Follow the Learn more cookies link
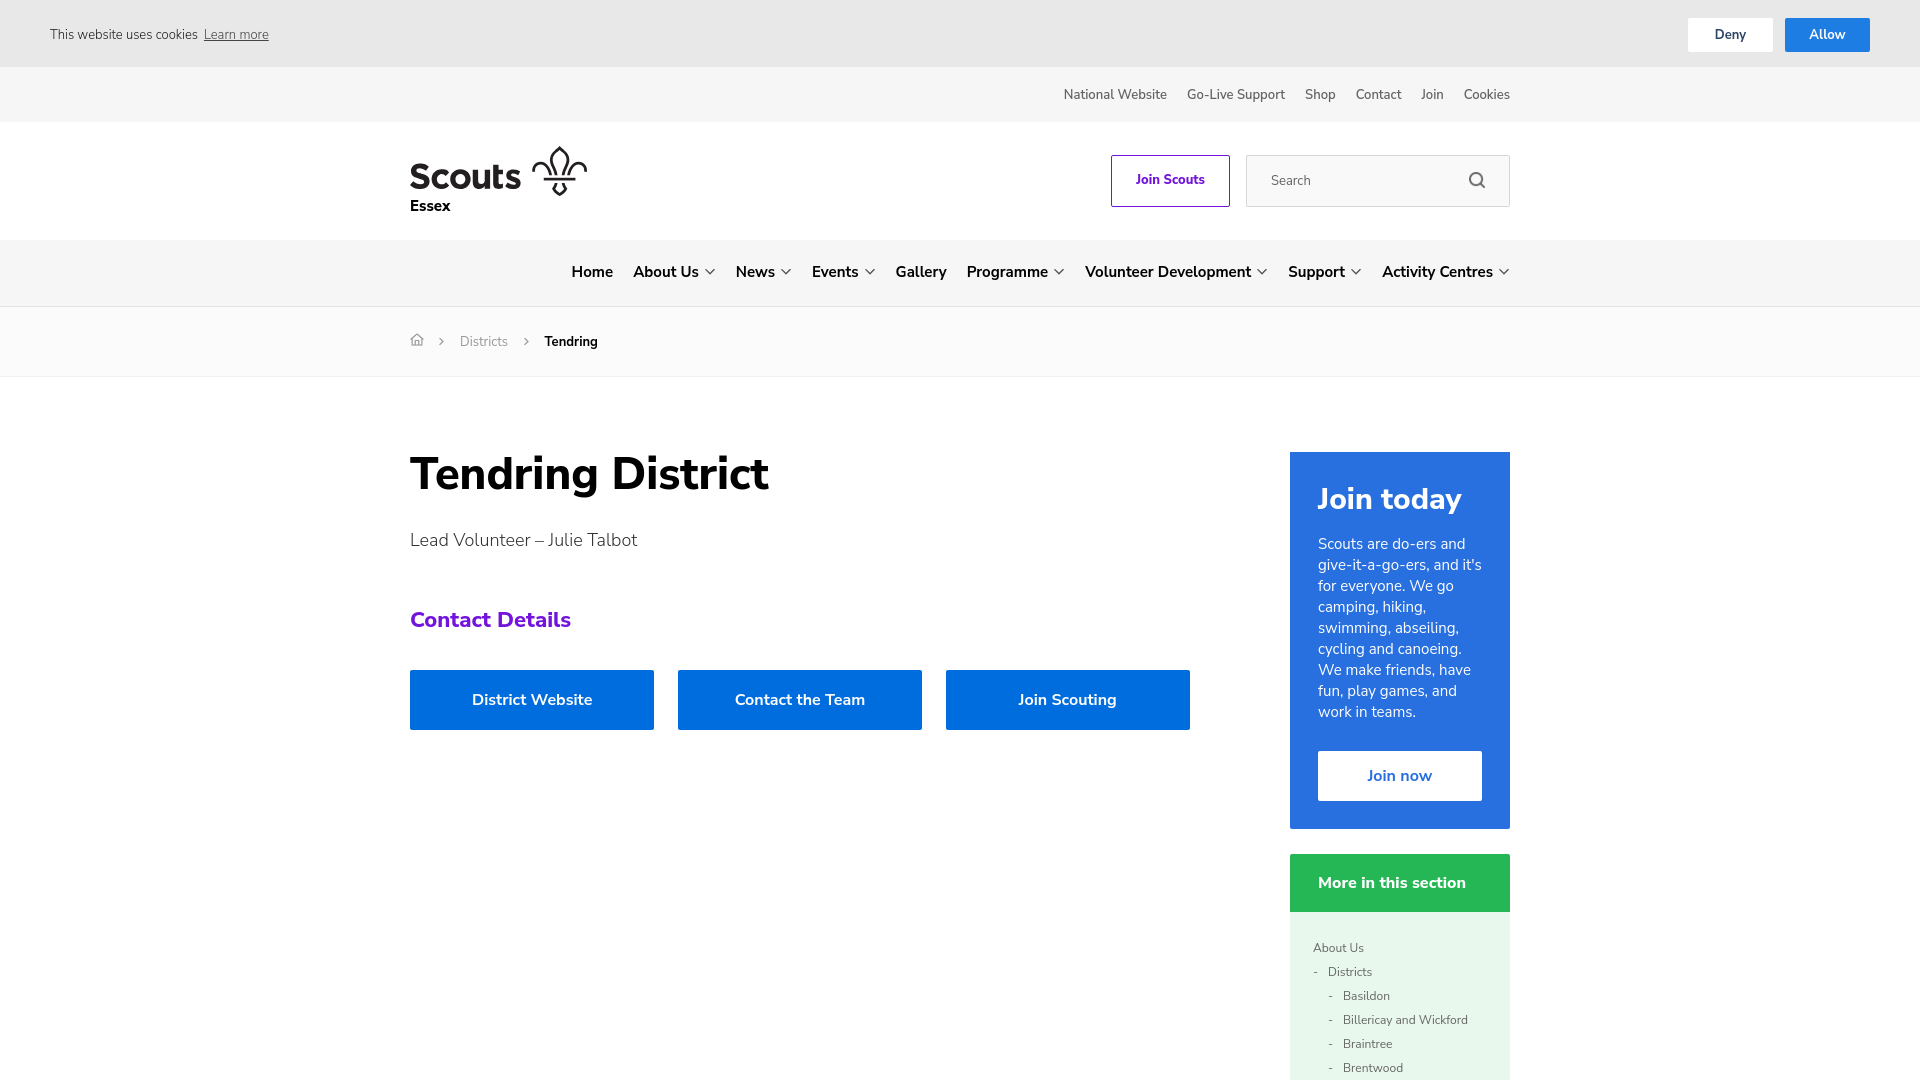This screenshot has height=1080, width=1920. tap(236, 35)
